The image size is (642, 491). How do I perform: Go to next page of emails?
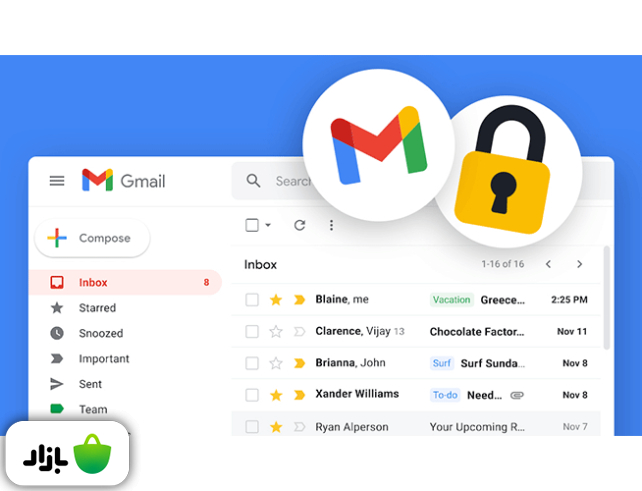tap(579, 264)
